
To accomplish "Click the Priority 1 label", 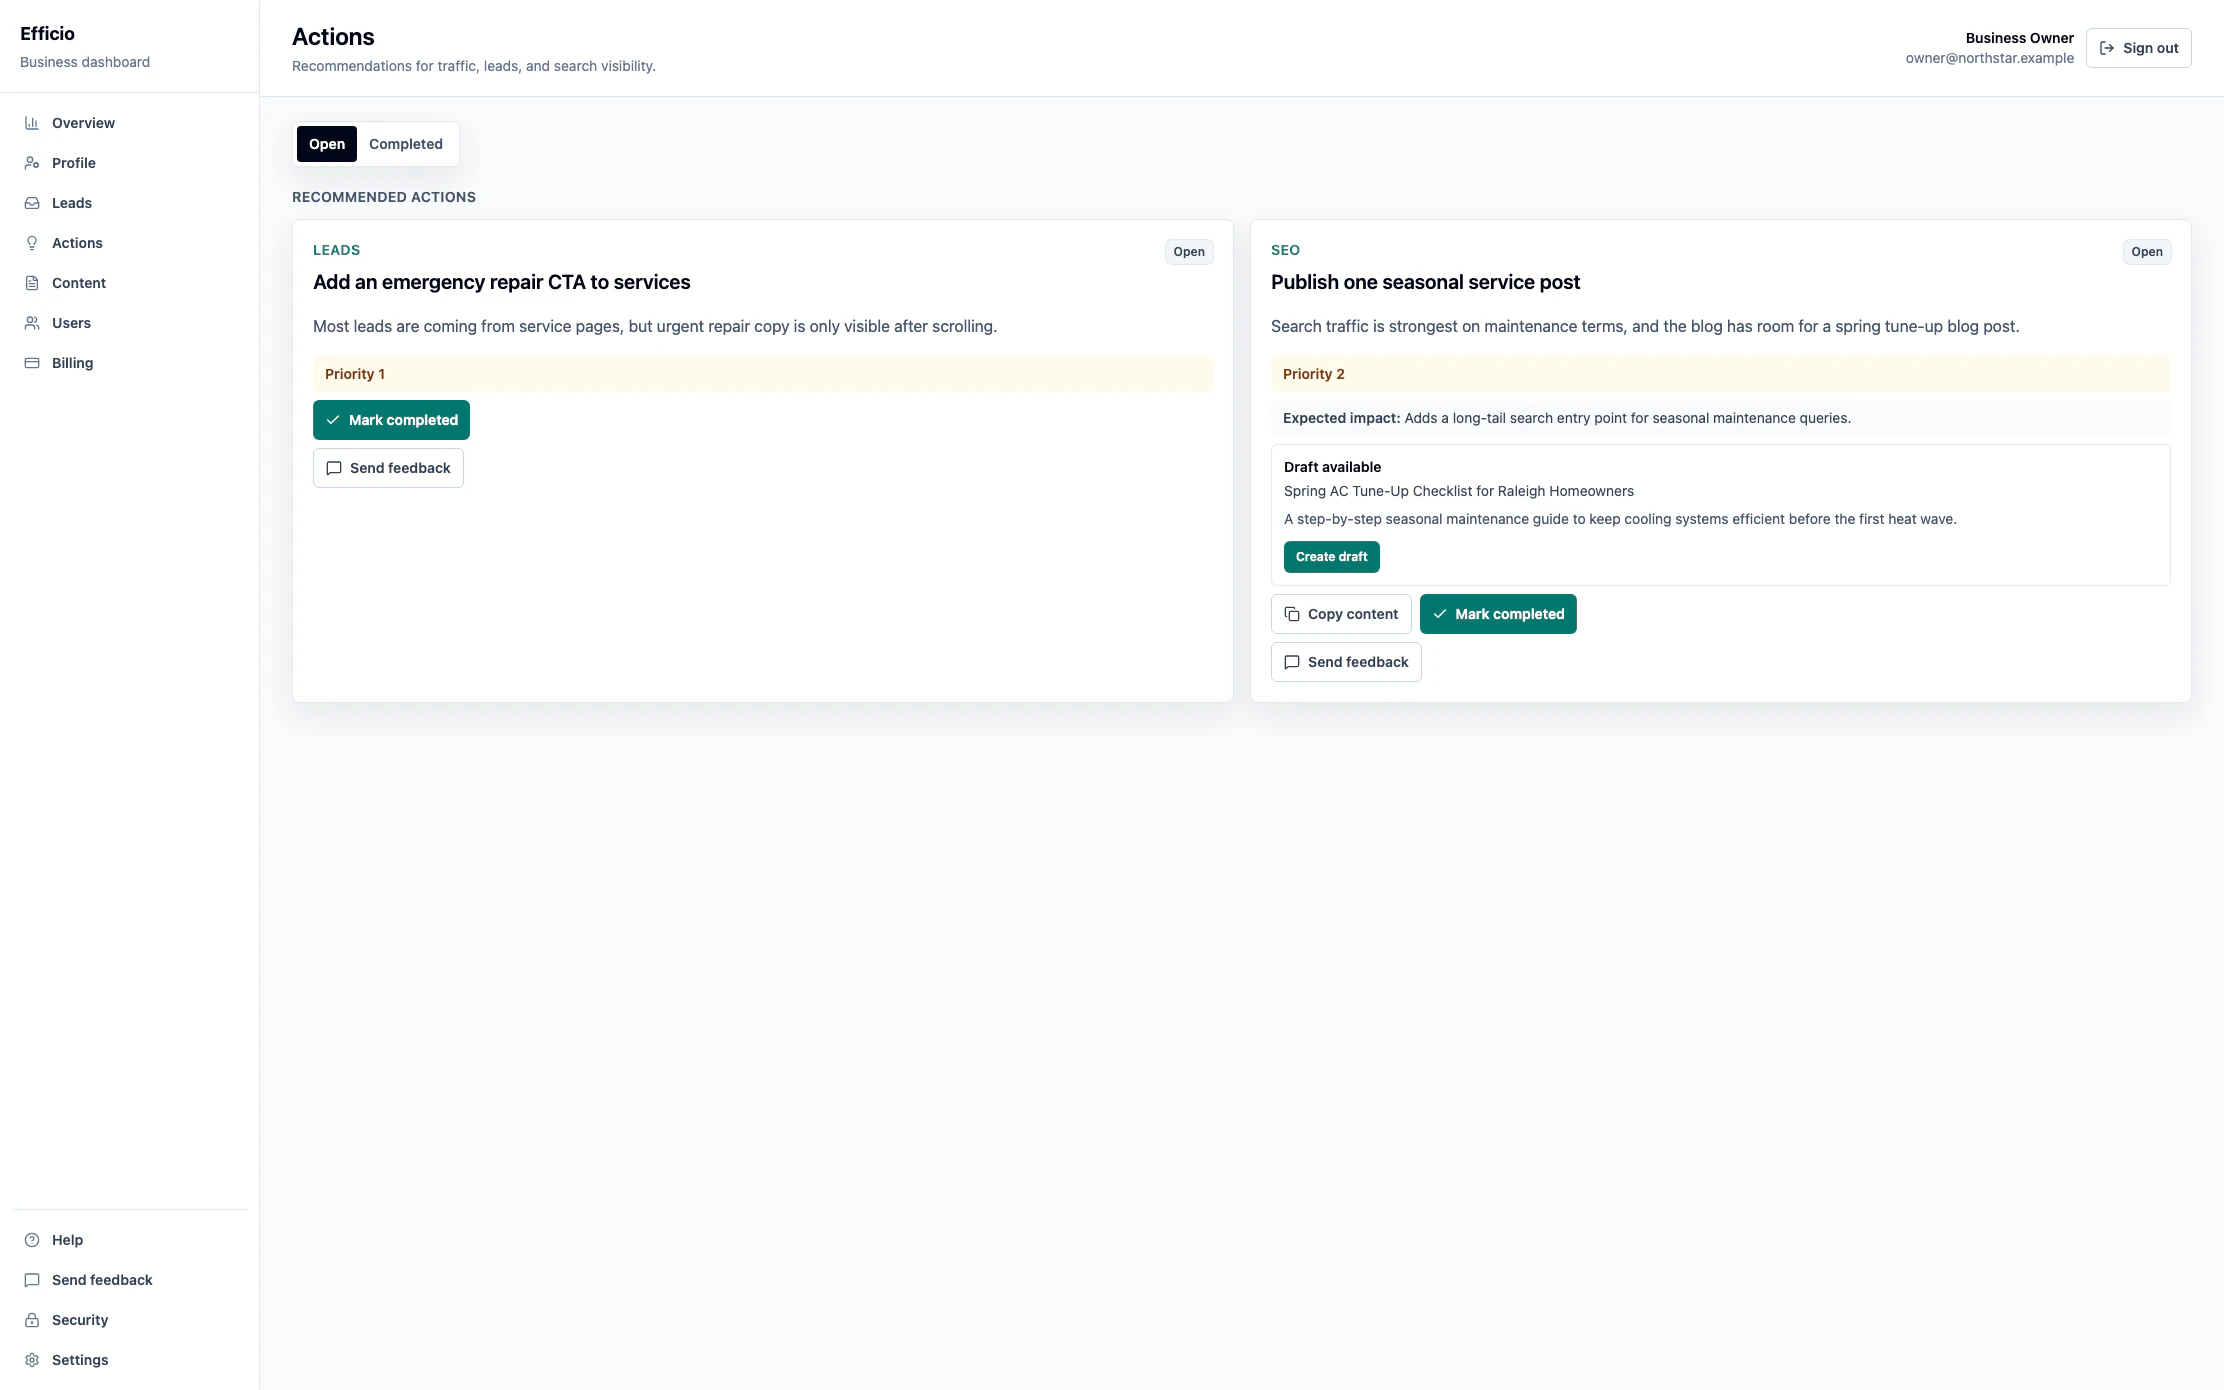I will (x=355, y=374).
